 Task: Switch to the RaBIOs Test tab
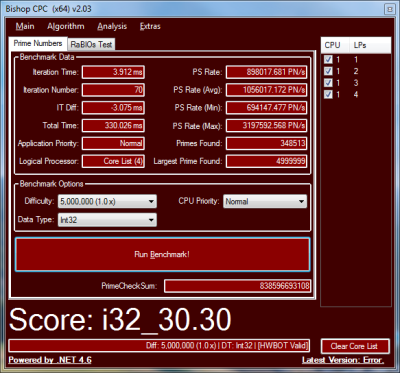[91, 44]
